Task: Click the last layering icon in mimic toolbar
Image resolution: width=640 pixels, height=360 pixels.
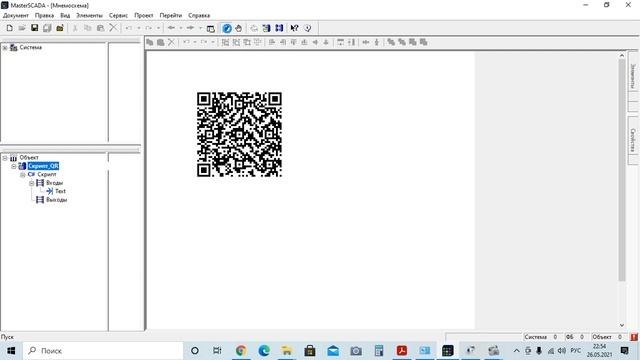Action: click(424, 42)
